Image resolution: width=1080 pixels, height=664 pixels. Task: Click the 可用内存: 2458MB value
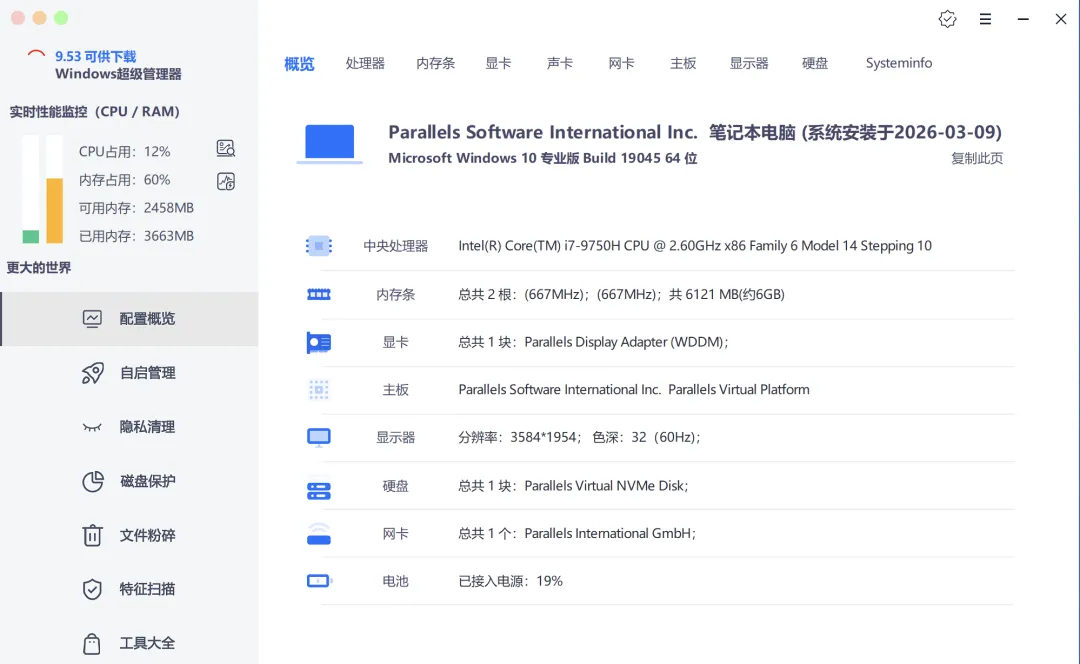tap(136, 208)
